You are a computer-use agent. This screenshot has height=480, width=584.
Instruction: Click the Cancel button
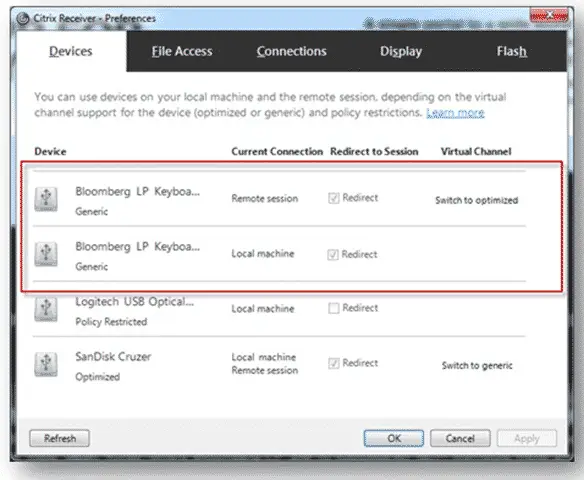460,438
